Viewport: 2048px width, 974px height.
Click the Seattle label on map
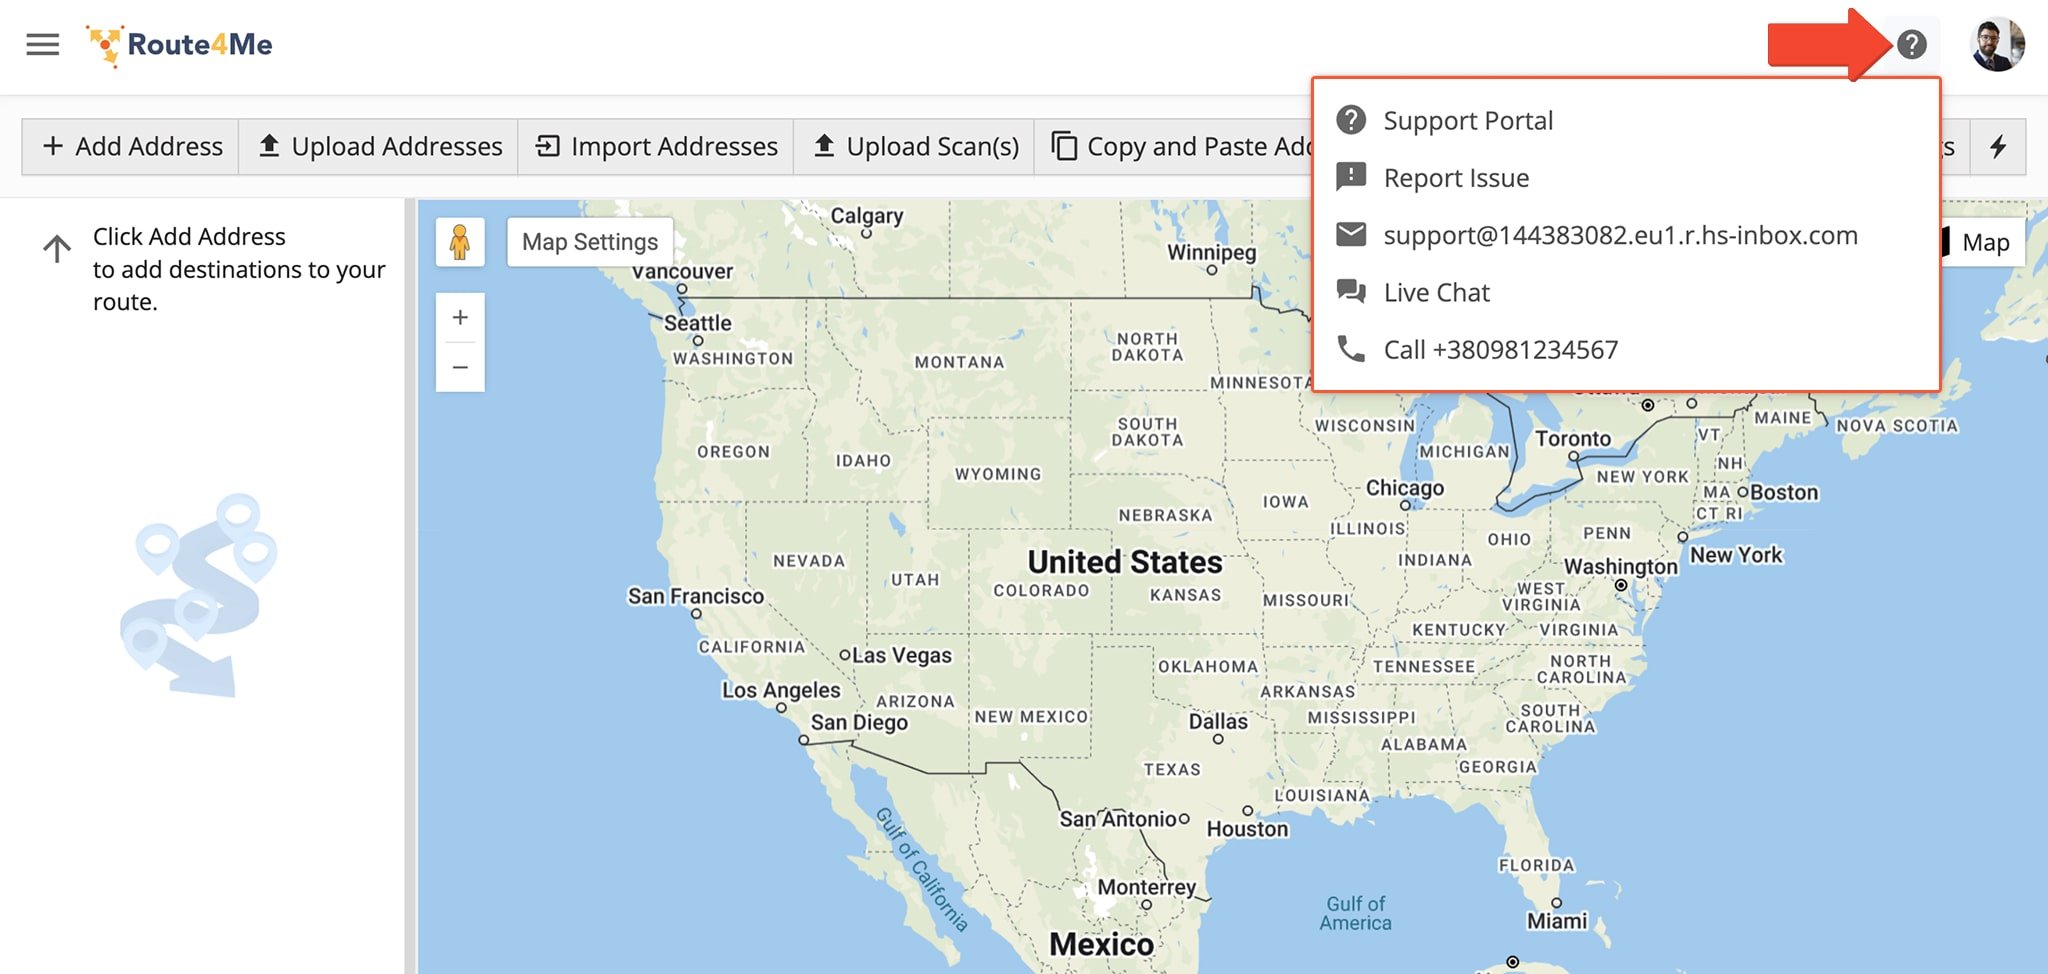tap(698, 323)
